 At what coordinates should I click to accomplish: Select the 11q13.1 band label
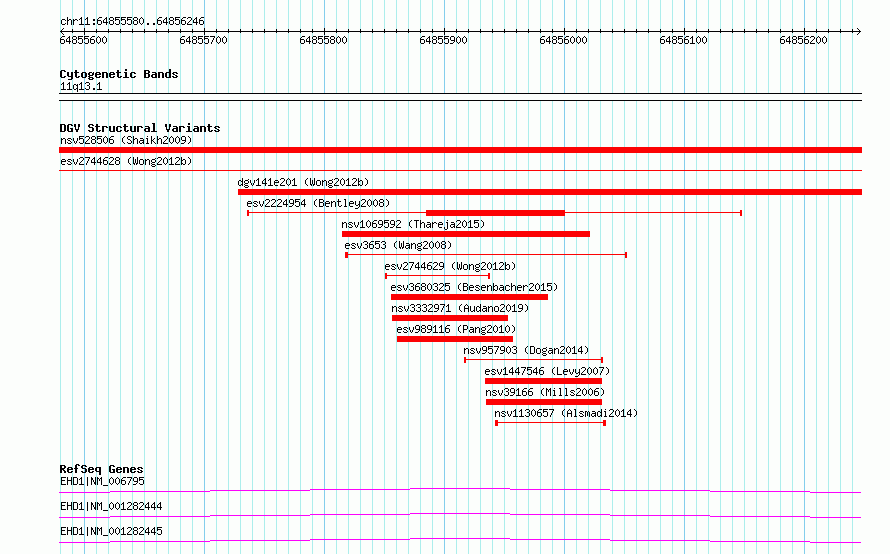click(x=81, y=86)
